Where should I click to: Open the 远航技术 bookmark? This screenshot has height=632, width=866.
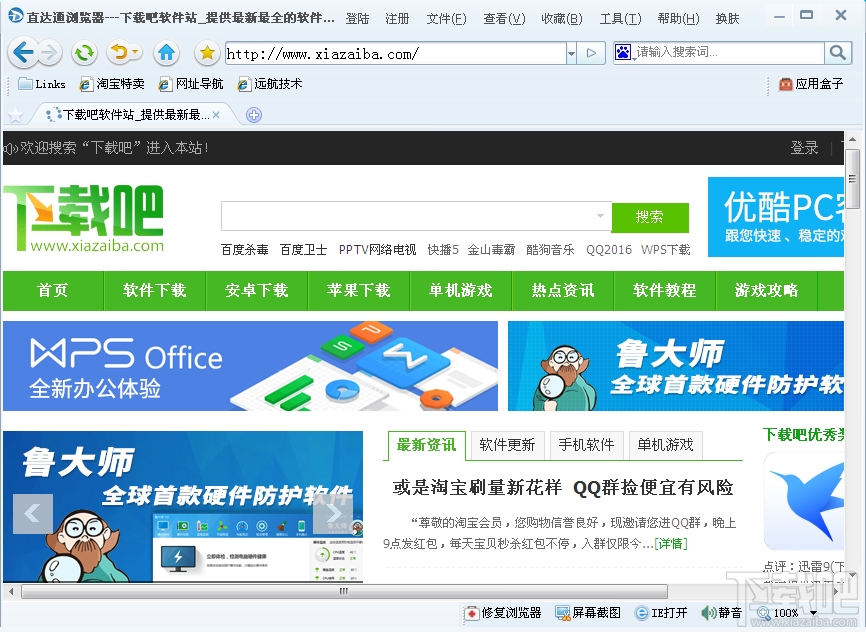pyautogui.click(x=270, y=84)
